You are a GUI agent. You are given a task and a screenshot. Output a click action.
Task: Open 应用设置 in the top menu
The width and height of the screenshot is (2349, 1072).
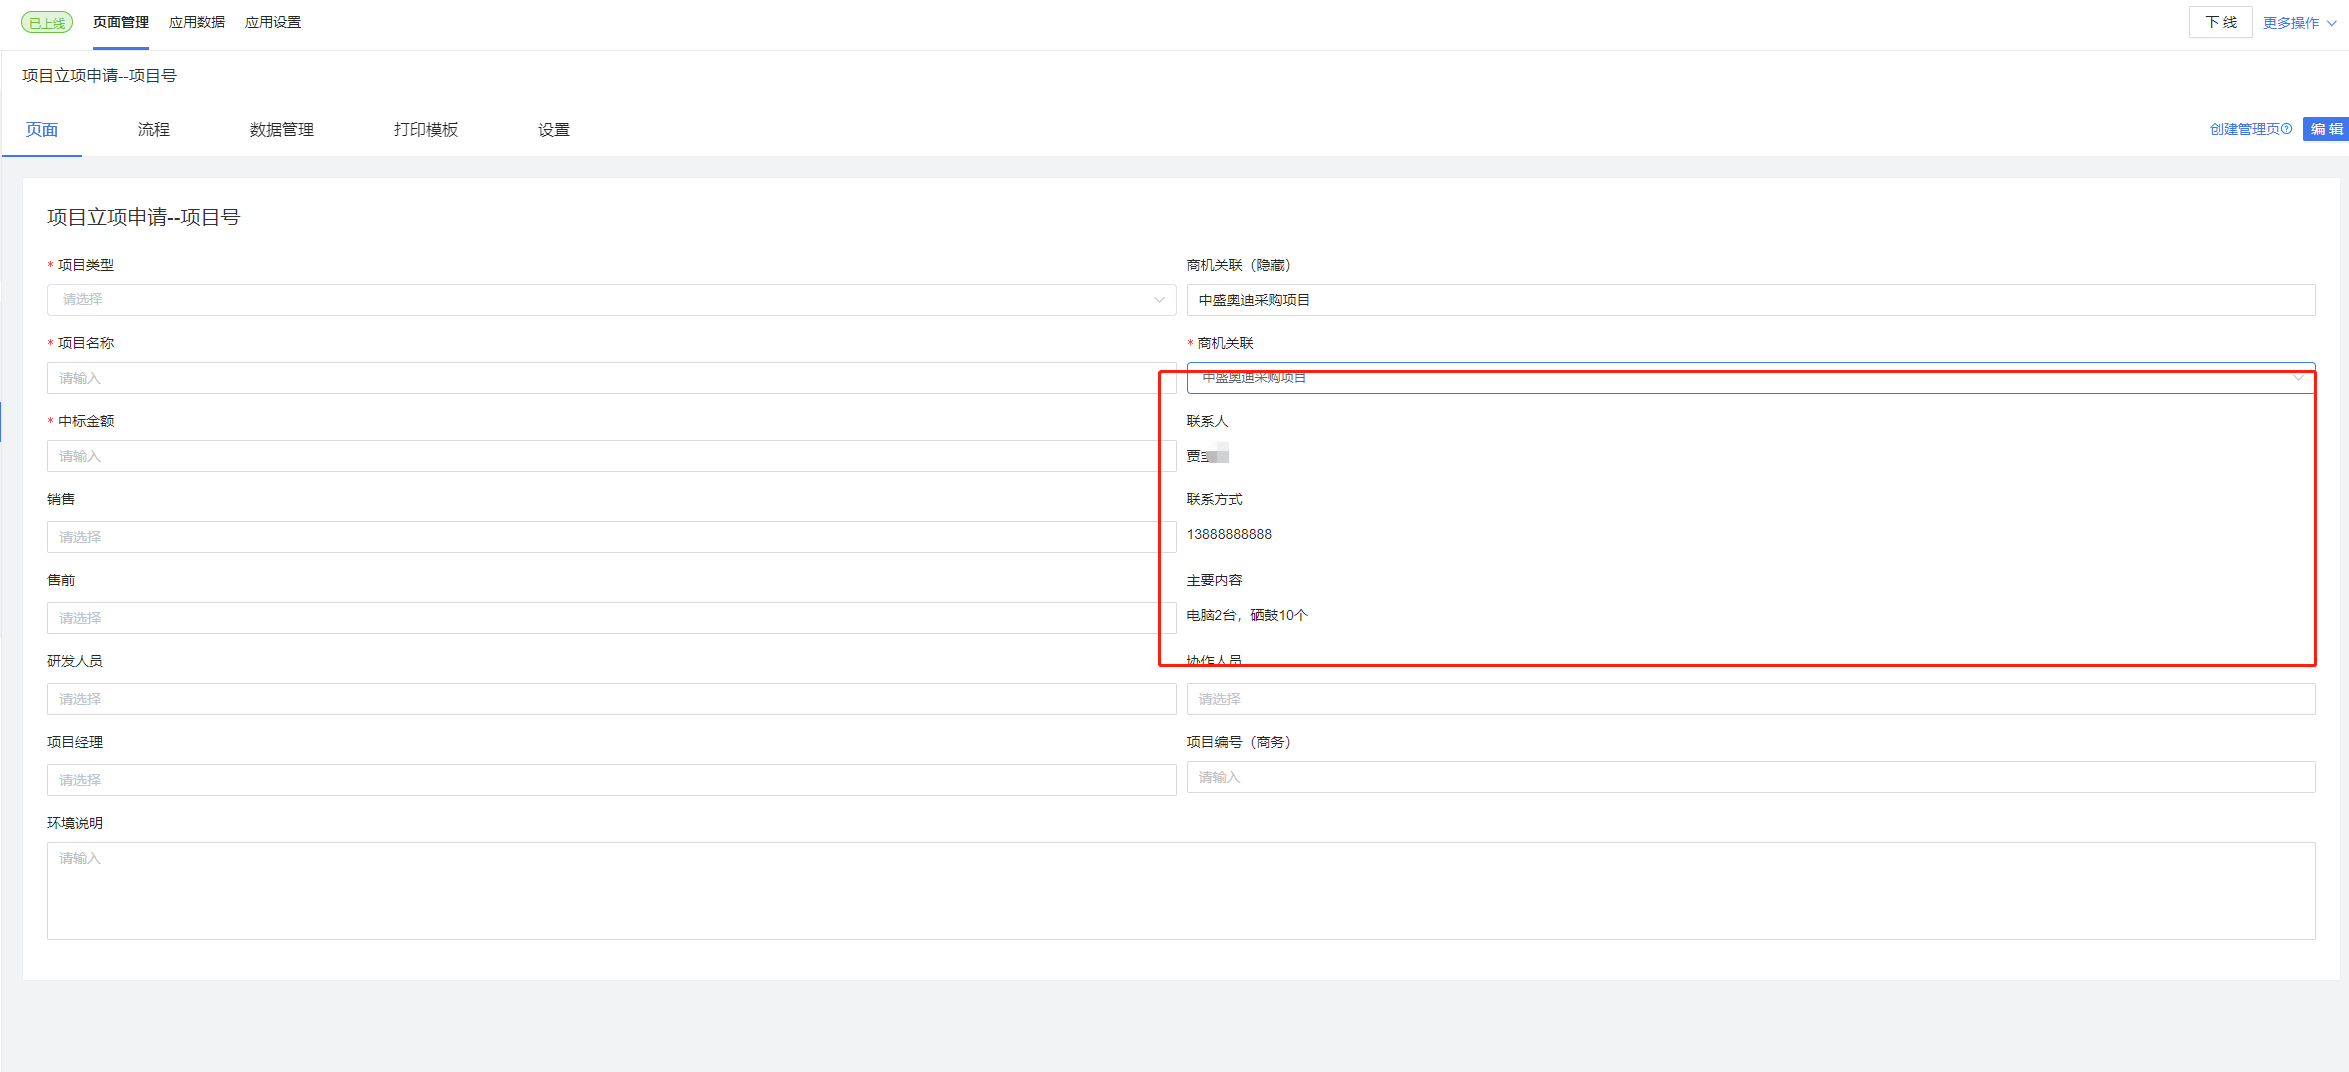[273, 22]
